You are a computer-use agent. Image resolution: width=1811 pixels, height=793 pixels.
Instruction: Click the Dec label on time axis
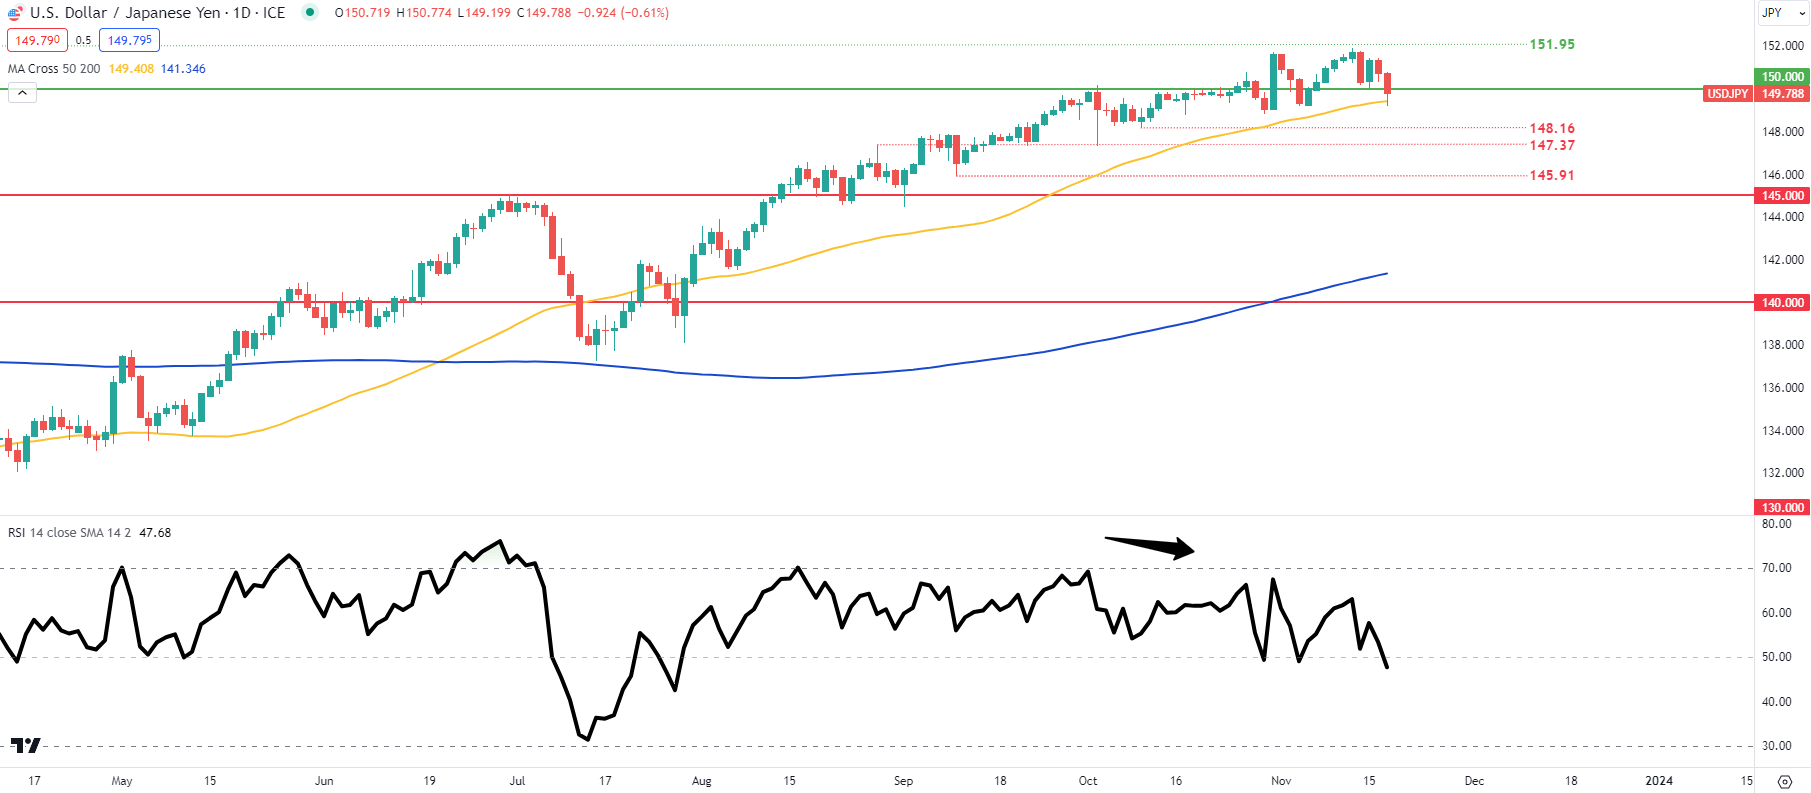coord(1474,781)
